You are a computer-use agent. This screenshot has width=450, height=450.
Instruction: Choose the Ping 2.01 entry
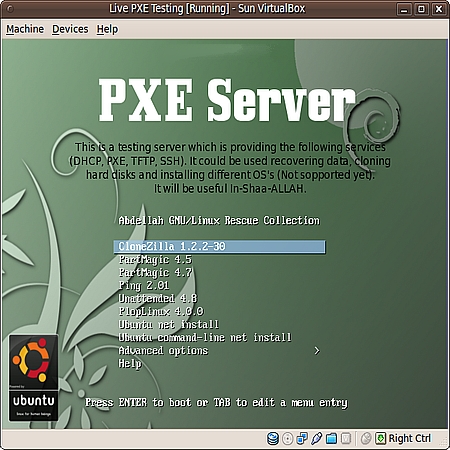[144, 286]
